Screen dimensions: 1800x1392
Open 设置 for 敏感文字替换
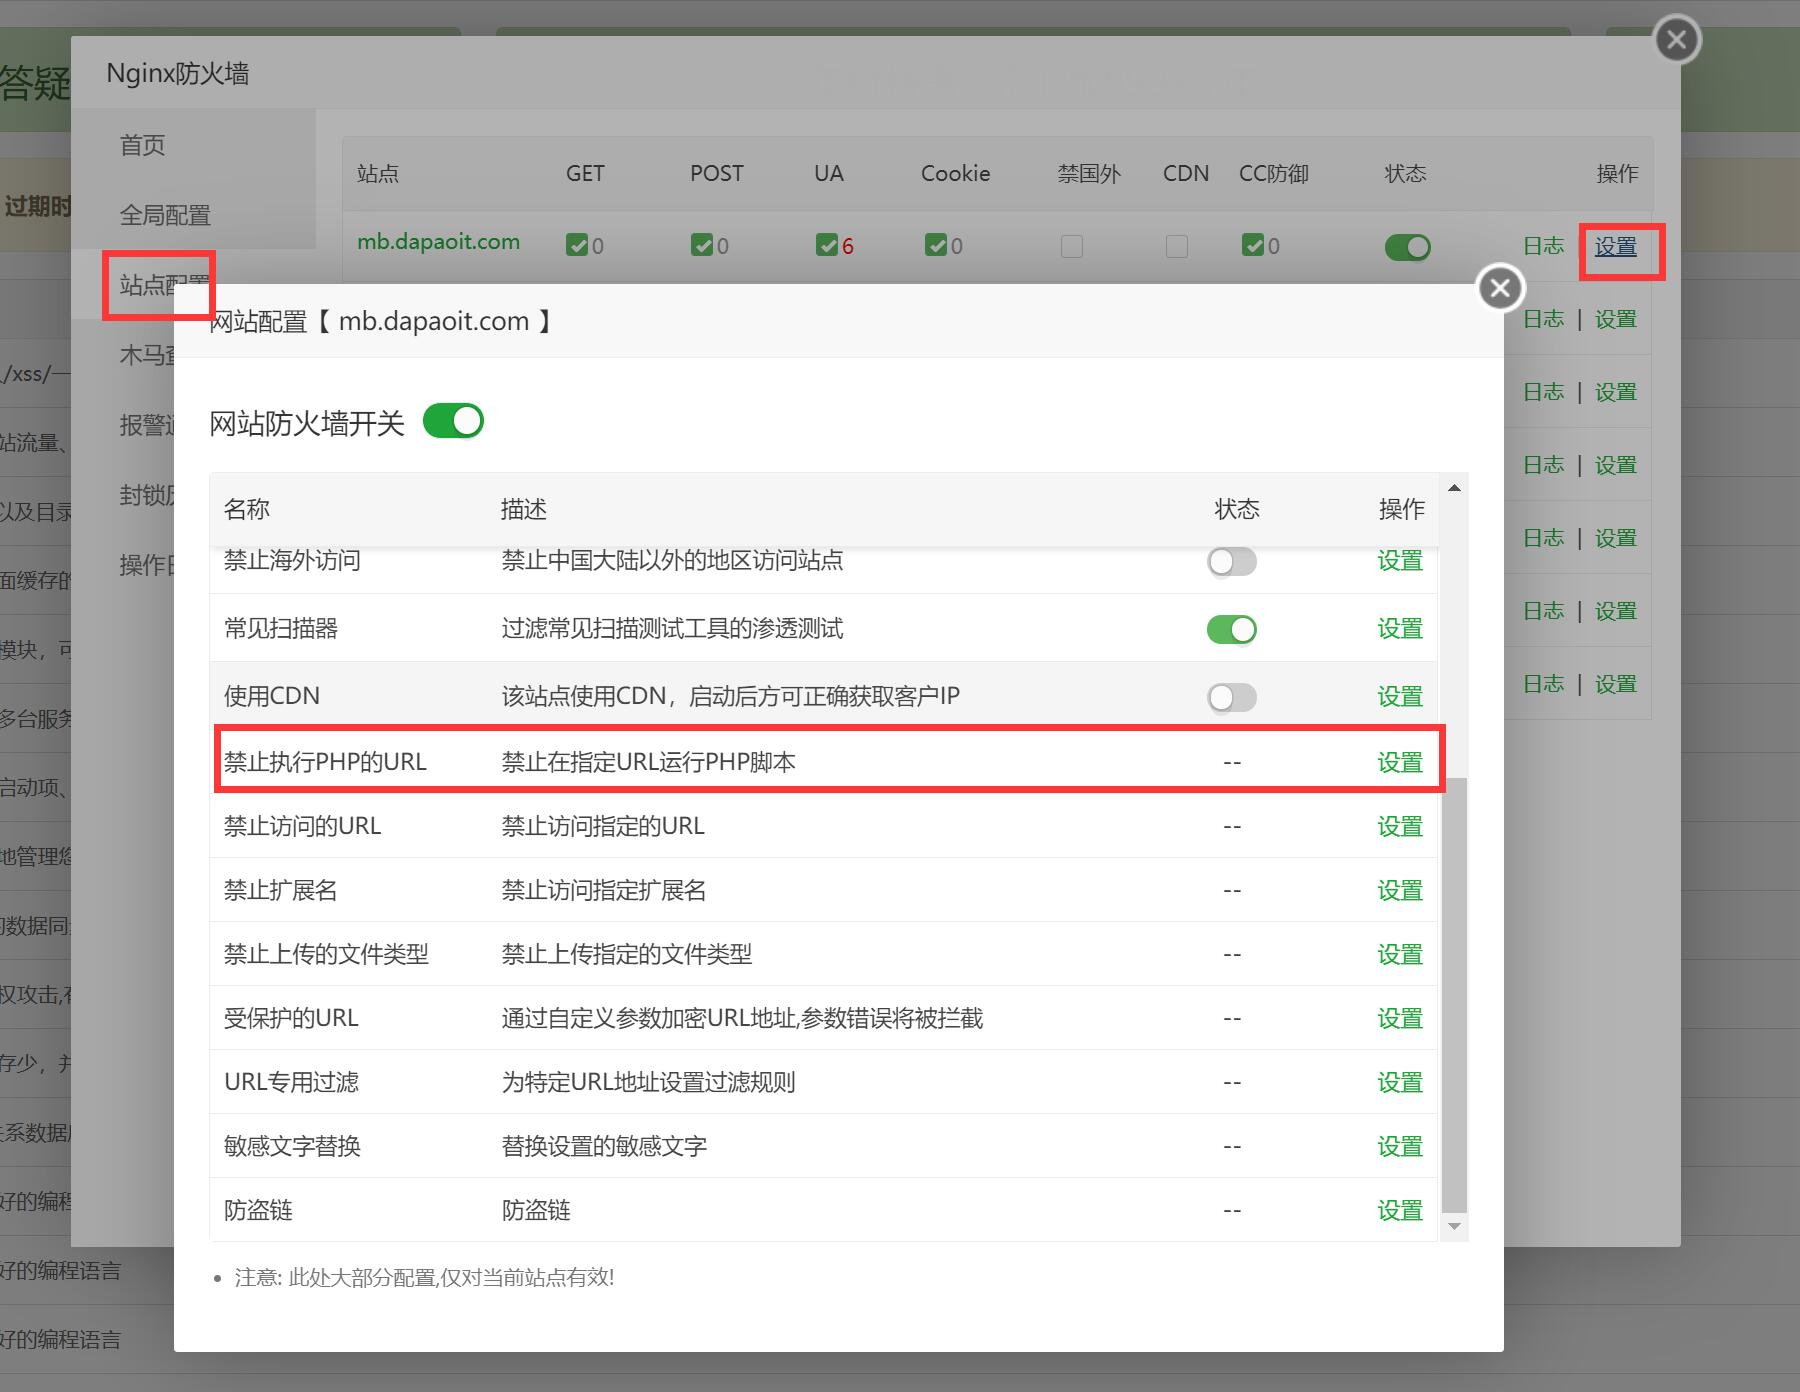(1399, 1147)
